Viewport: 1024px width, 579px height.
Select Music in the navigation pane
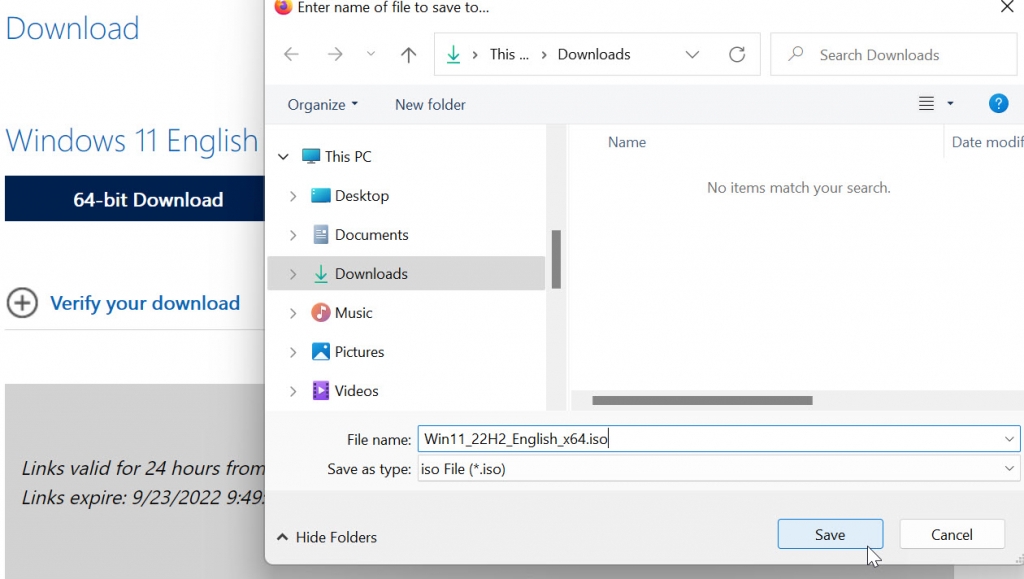click(x=353, y=312)
